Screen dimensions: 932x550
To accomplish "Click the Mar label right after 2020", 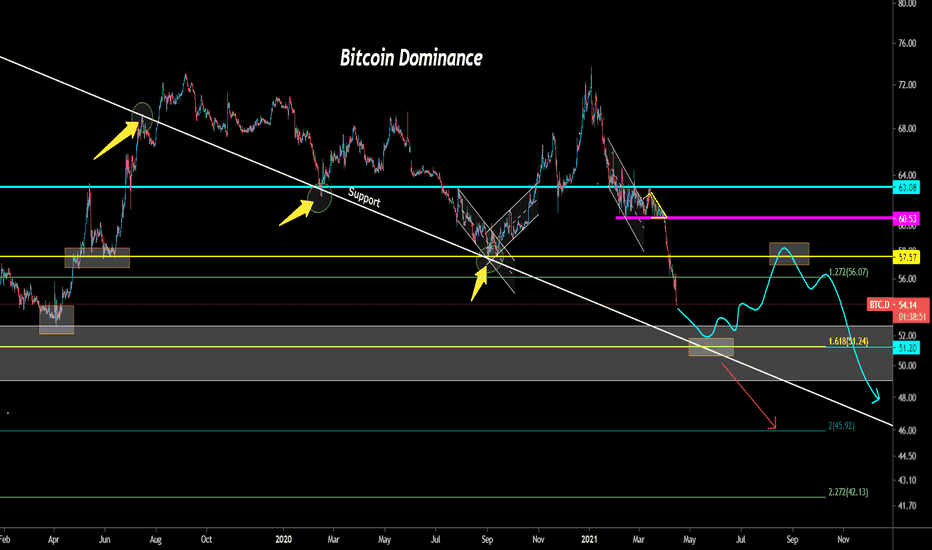I will (333, 540).
